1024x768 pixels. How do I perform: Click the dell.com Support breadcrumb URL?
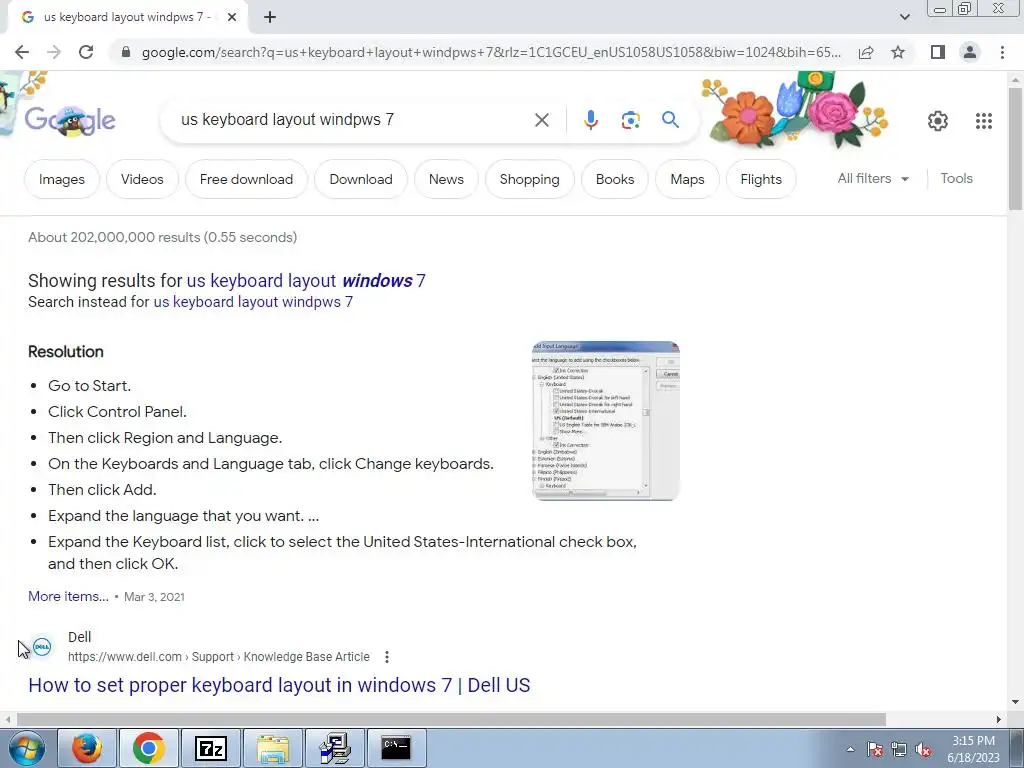point(219,657)
